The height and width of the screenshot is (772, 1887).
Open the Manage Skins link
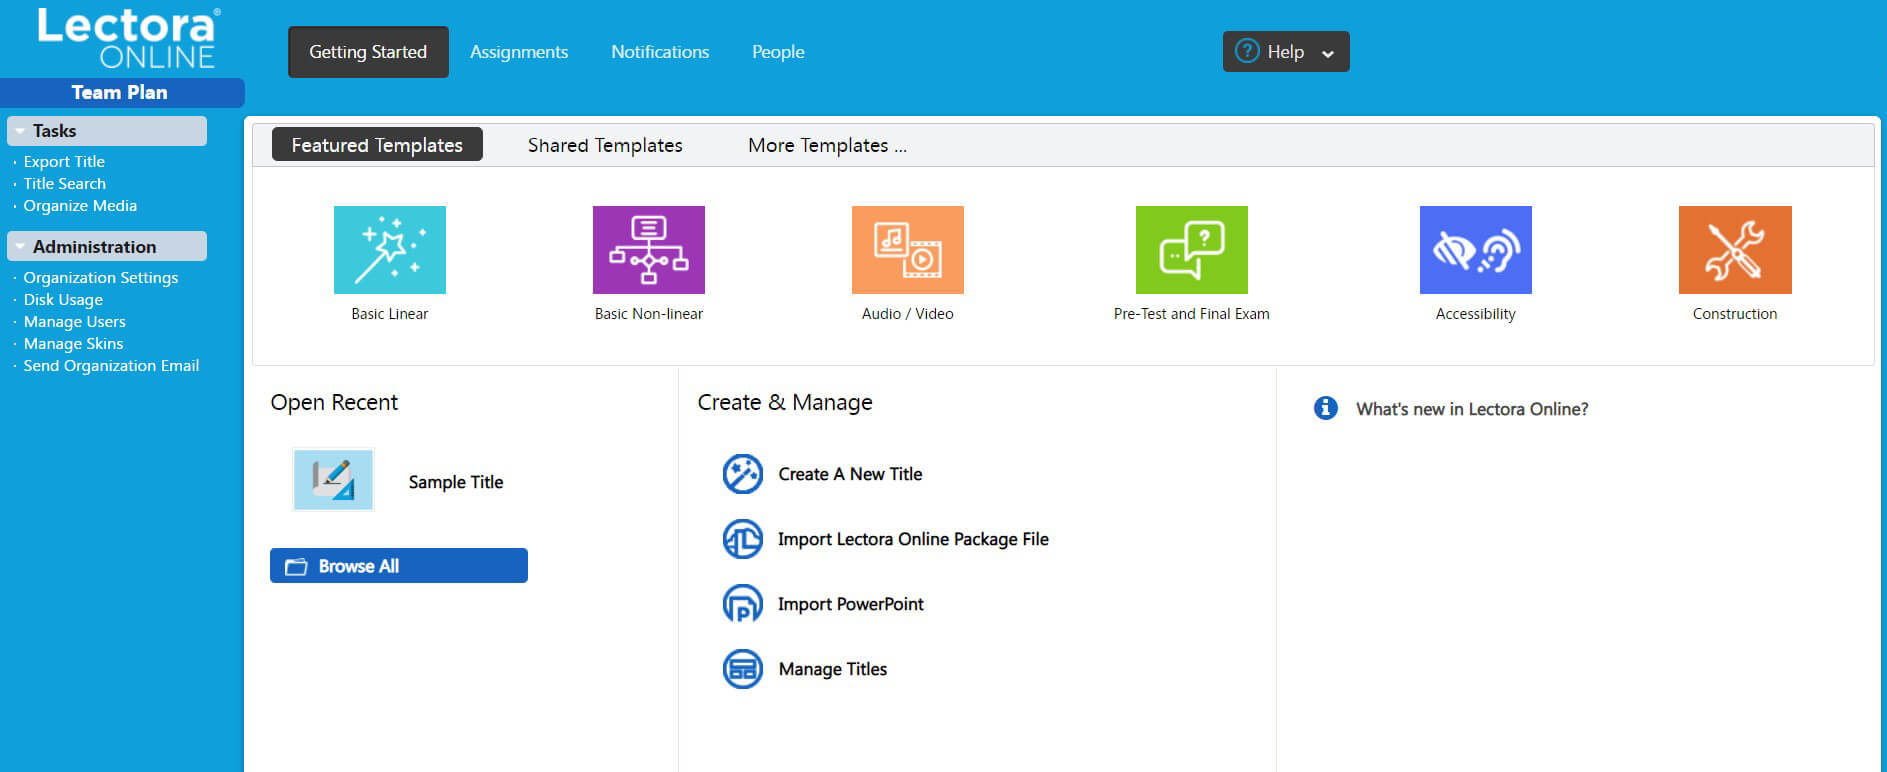[x=74, y=343]
